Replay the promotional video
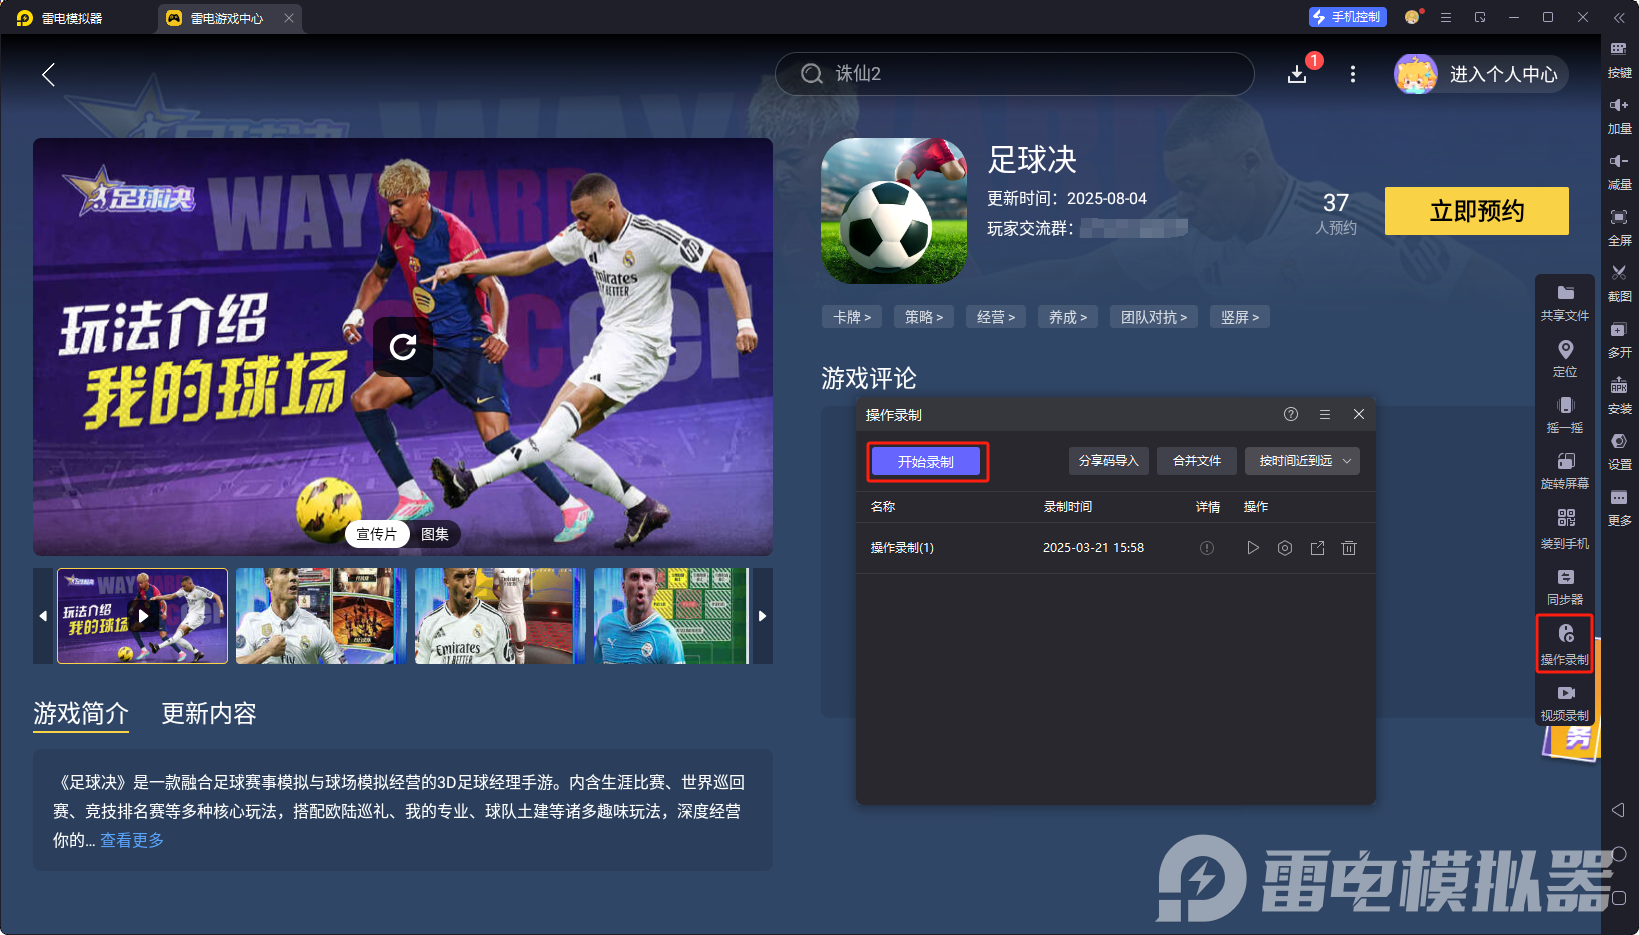The image size is (1639, 935). point(403,347)
